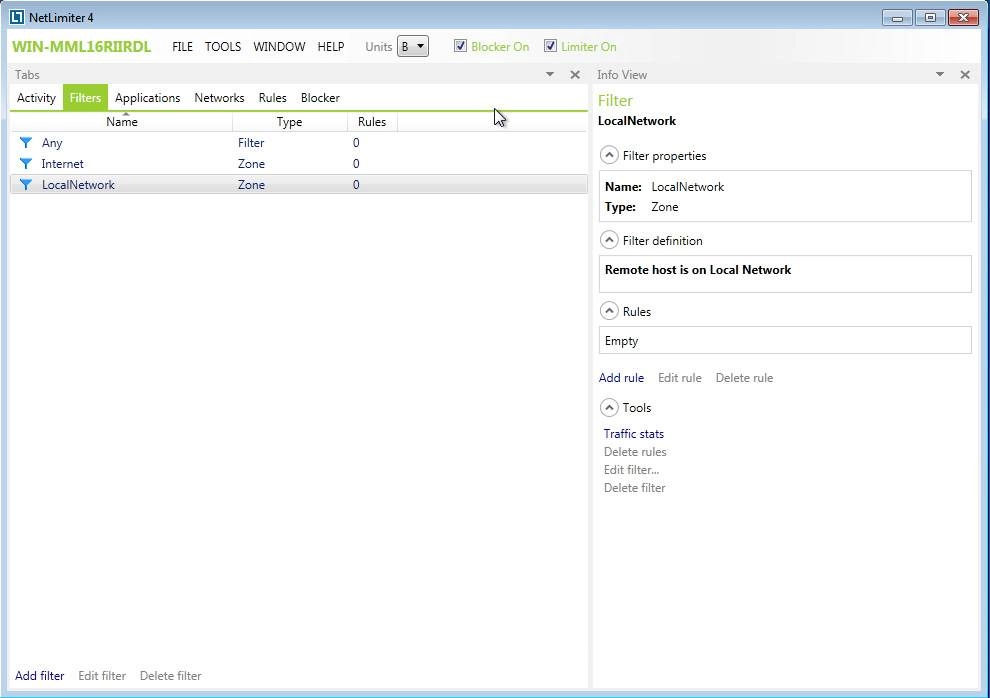
Task: Maximize the NetLimiter window
Action: pyautogui.click(x=930, y=17)
